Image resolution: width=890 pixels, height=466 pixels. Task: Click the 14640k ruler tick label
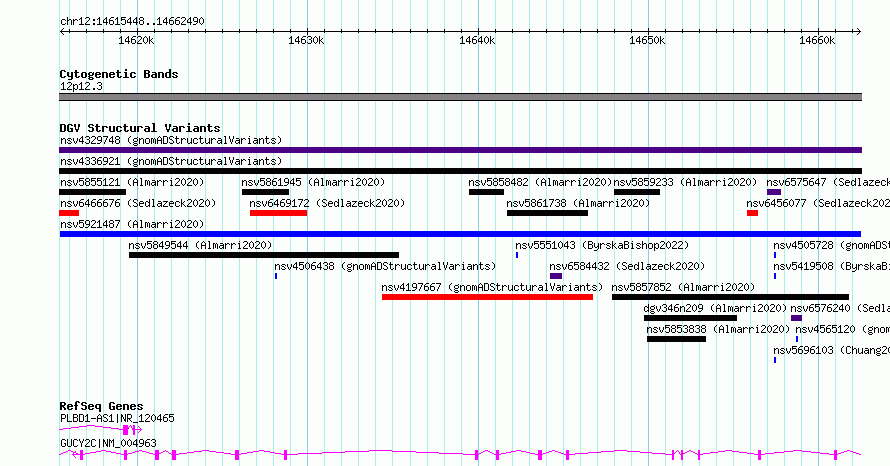click(x=477, y=40)
